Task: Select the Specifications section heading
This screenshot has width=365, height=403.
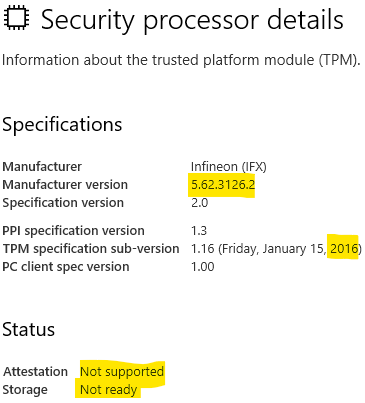Action: [x=62, y=125]
